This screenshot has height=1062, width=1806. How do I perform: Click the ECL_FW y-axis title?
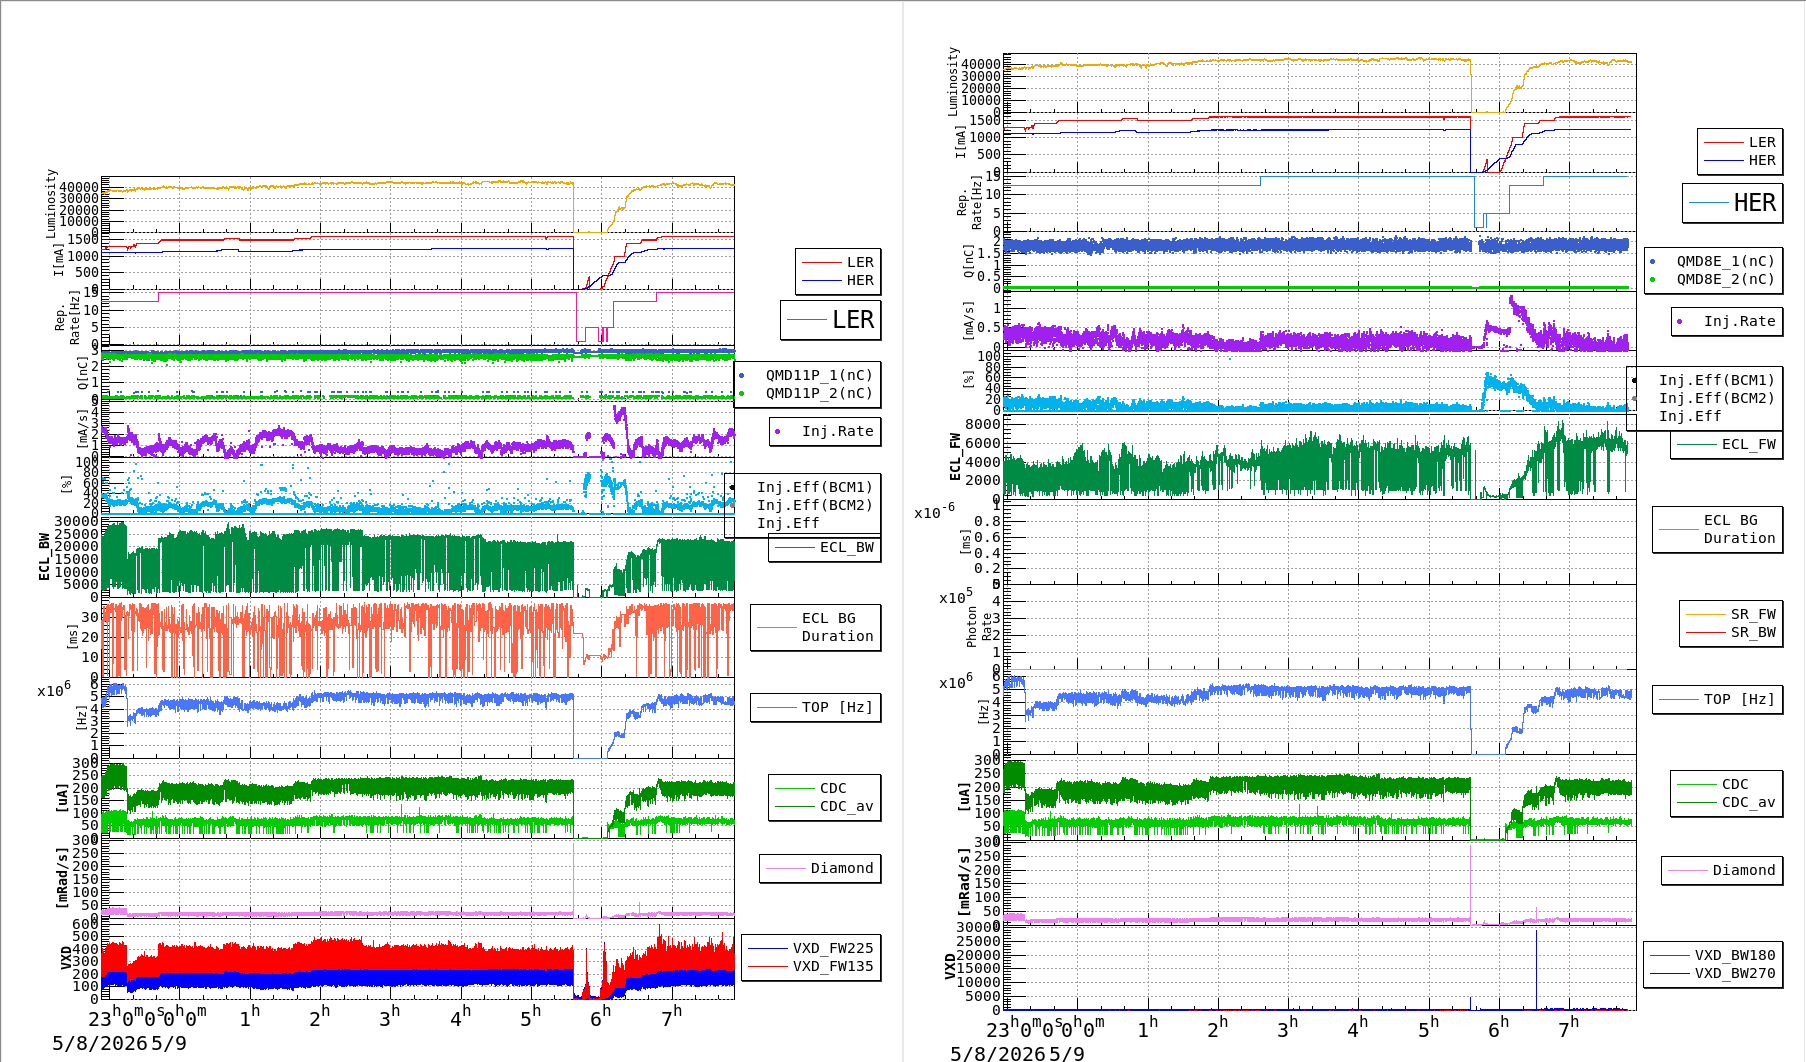(955, 457)
